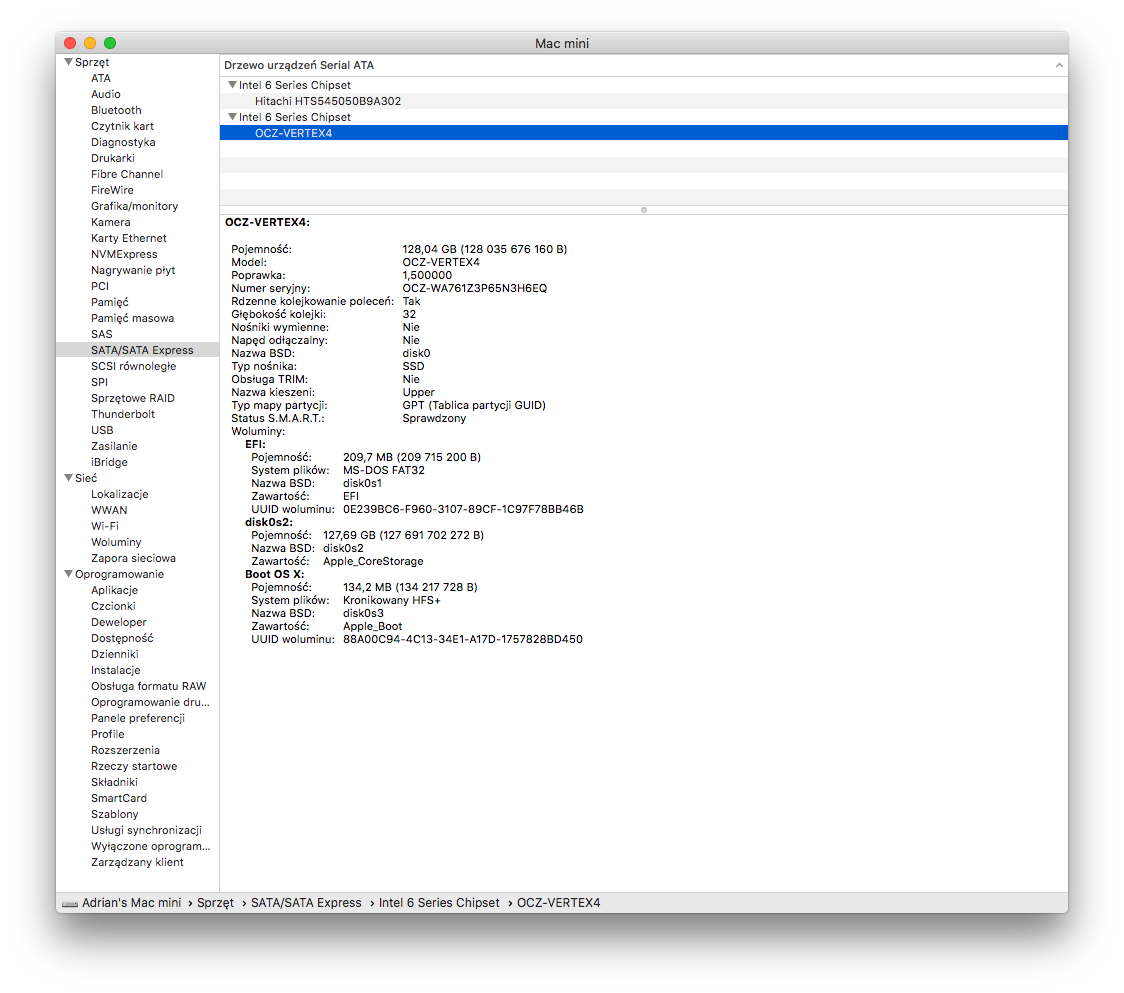Select SPI in sidebar
The width and height of the screenshot is (1124, 993).
pos(100,382)
